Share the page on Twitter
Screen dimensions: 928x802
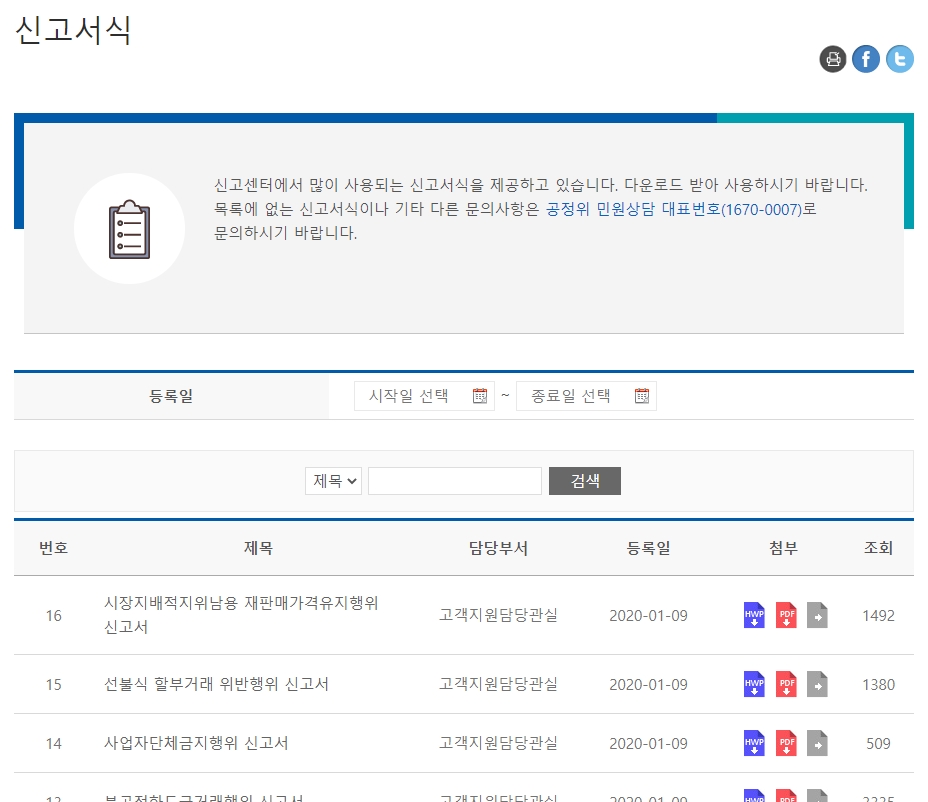899,59
